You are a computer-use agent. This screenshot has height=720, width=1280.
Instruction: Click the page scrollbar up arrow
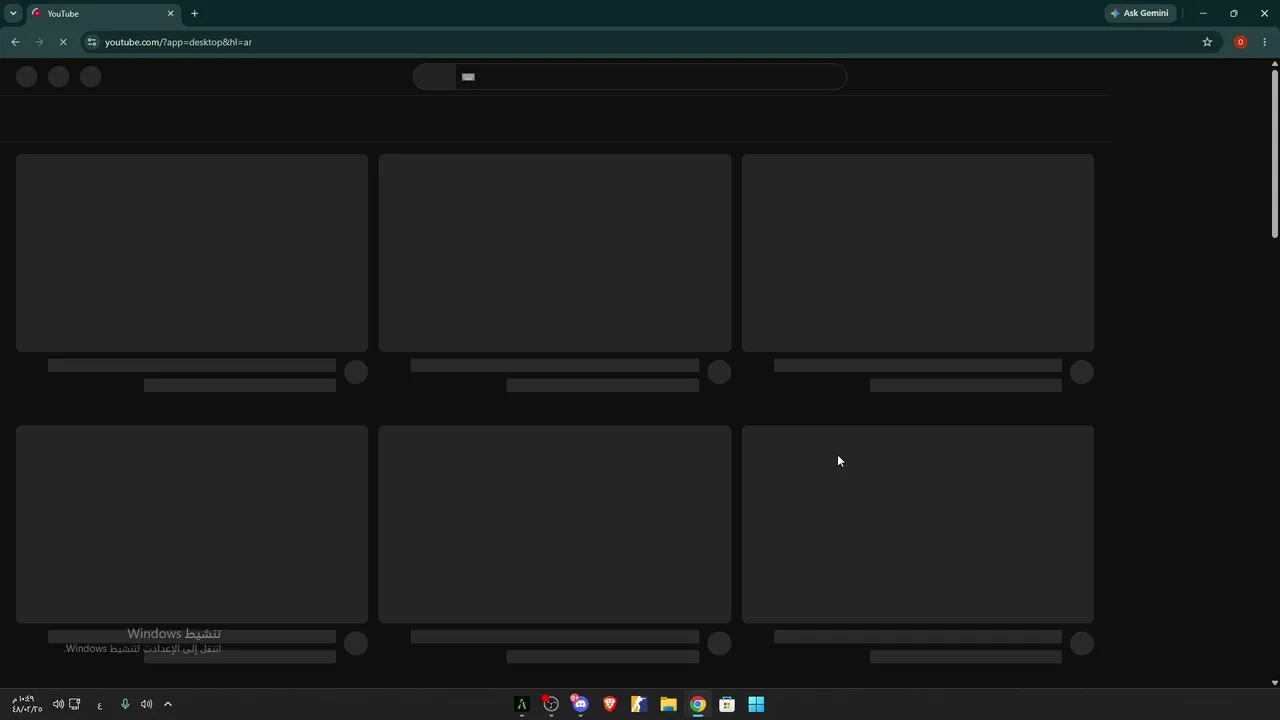click(1274, 64)
